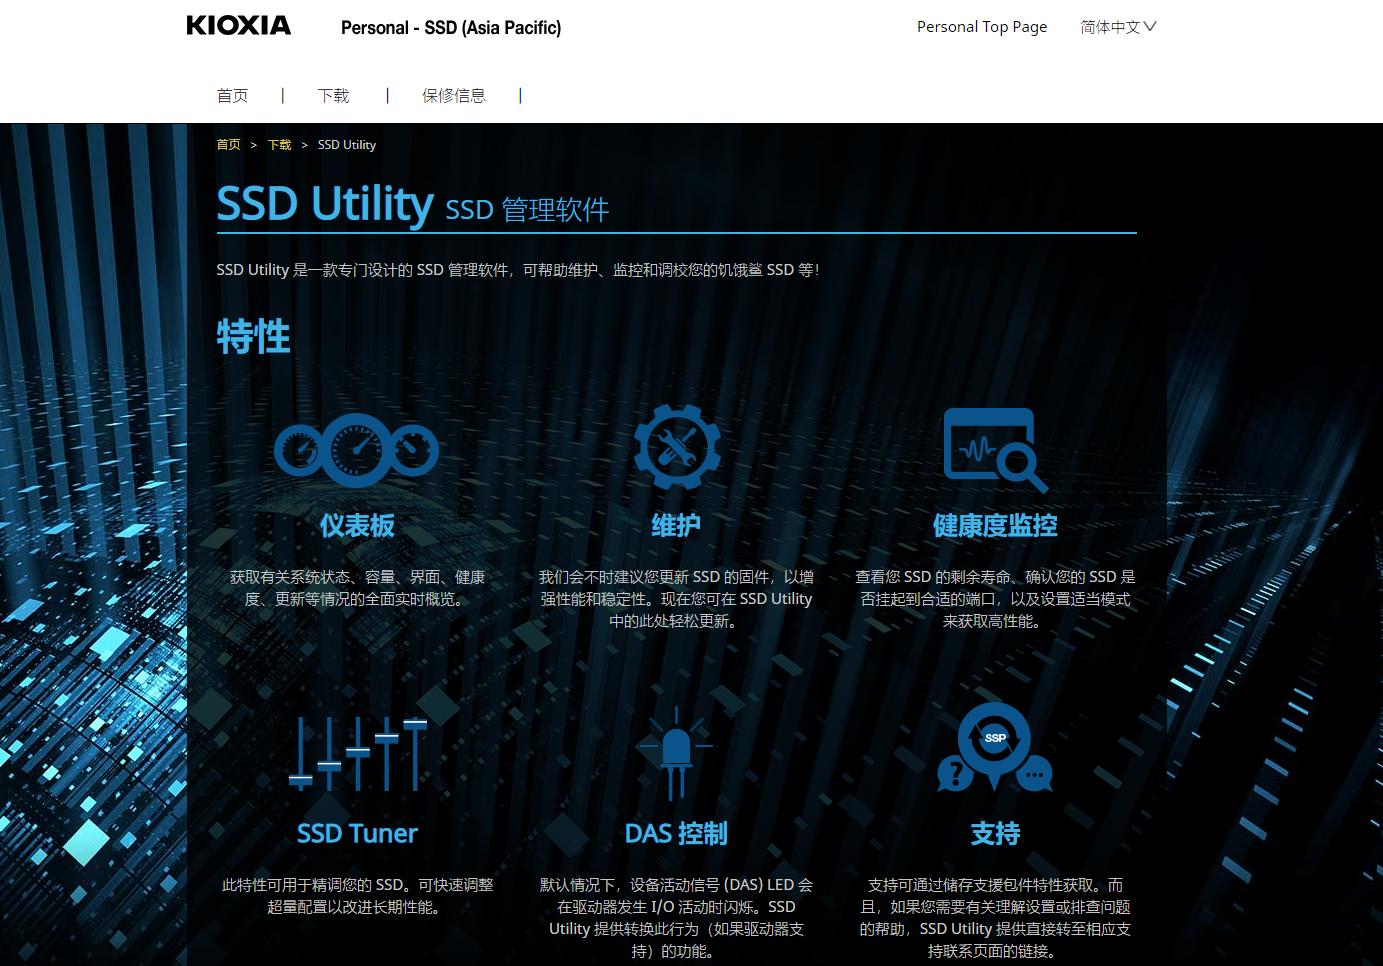Click the dashboard gauges icon above 仪表板
Image resolution: width=1383 pixels, height=966 pixels.
(x=357, y=450)
